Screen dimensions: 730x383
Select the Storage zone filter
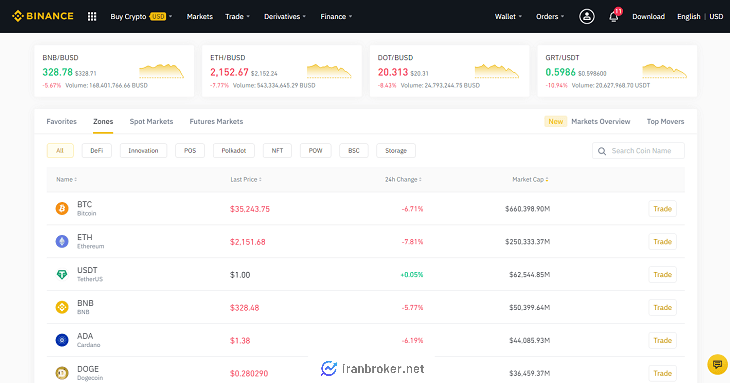click(x=396, y=151)
